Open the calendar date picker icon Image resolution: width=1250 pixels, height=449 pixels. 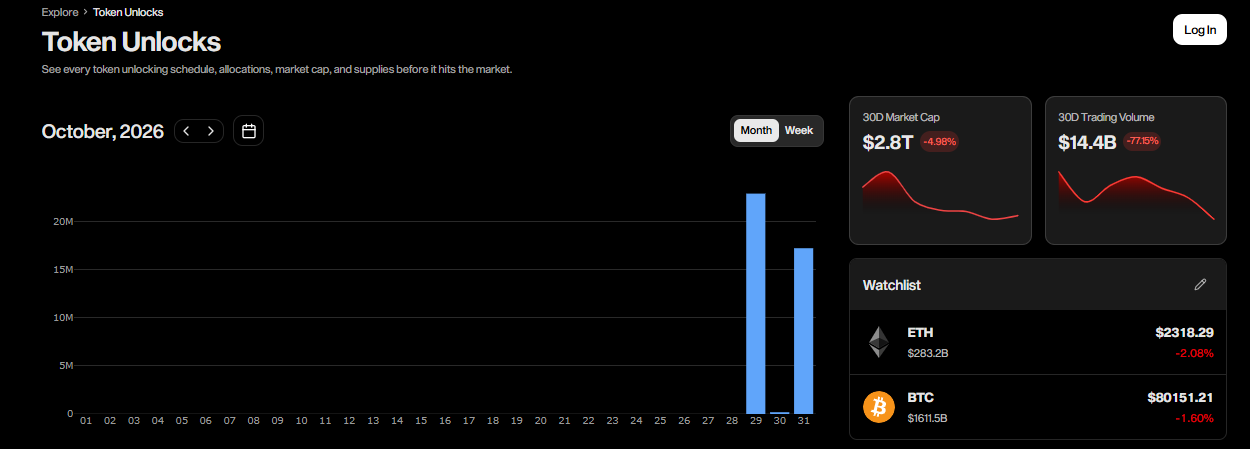tap(249, 131)
